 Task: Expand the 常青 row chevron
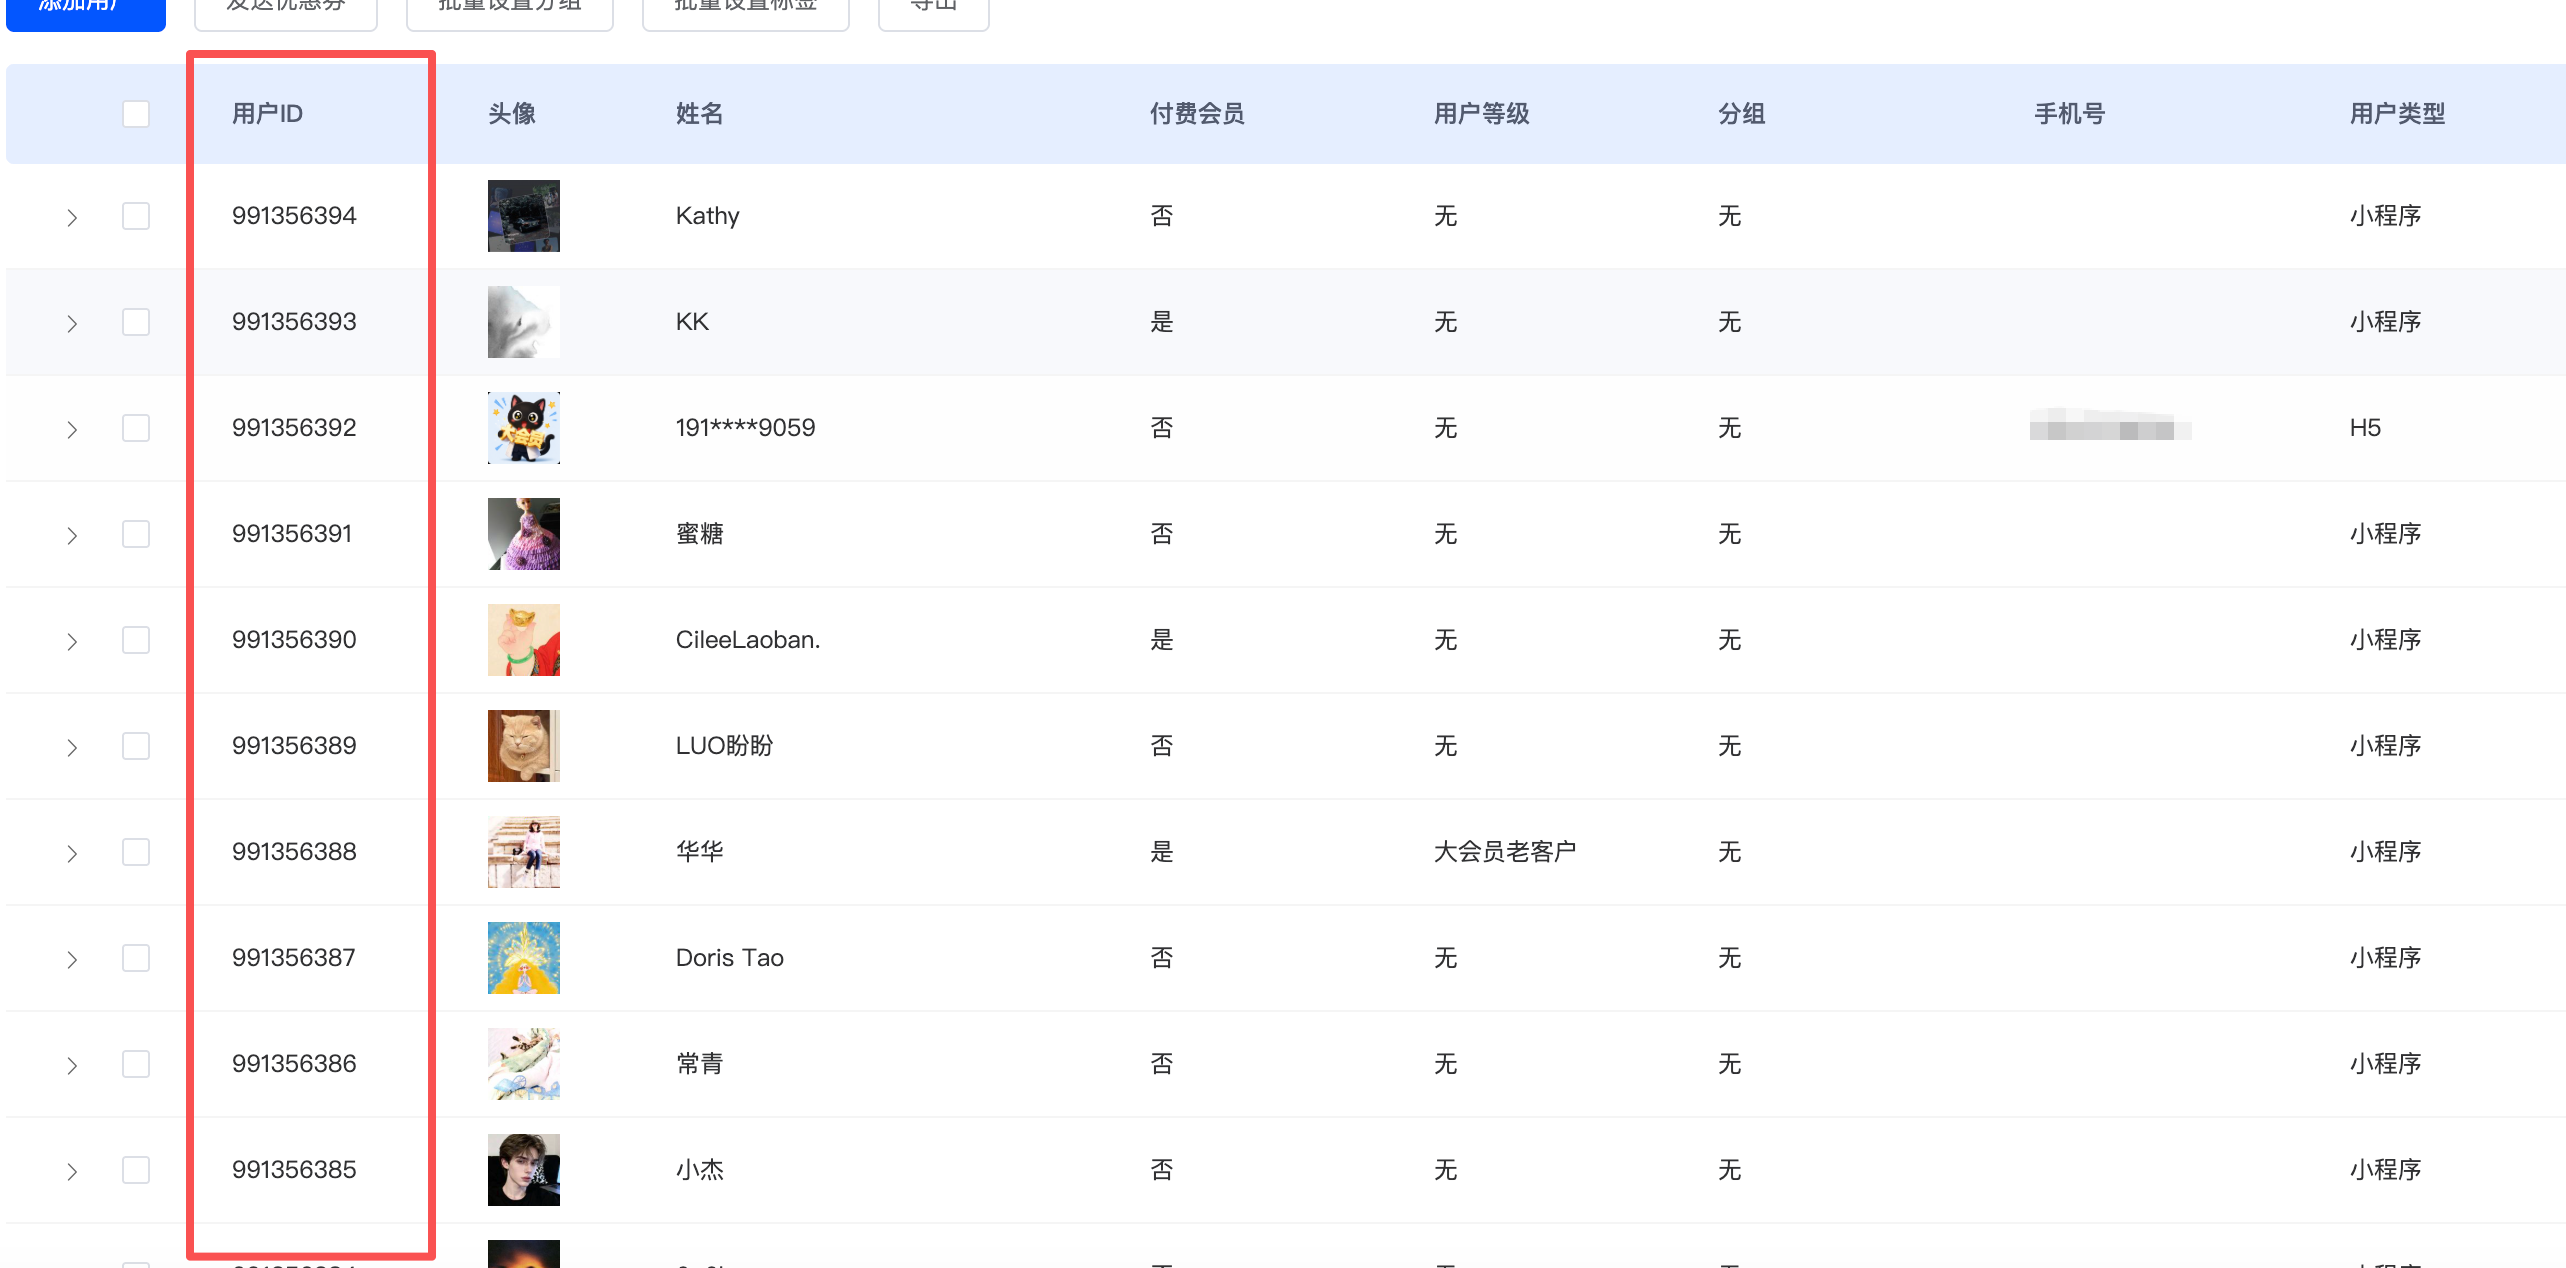(72, 1066)
